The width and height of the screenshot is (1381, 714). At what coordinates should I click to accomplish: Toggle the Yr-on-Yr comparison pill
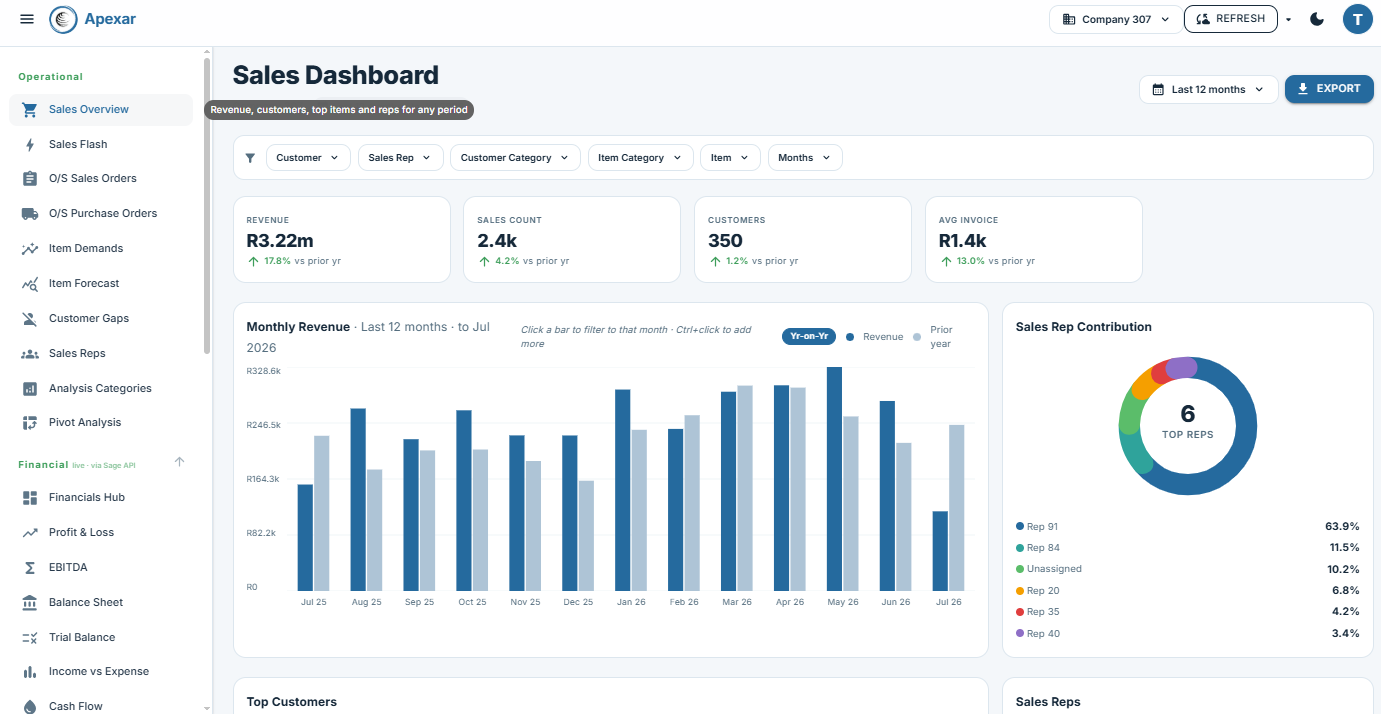tap(809, 336)
